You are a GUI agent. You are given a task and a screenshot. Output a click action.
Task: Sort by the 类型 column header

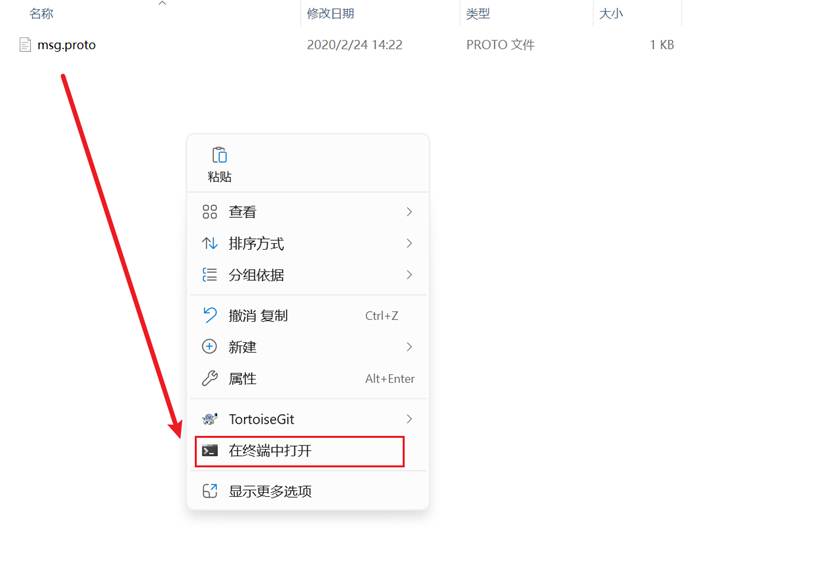tap(478, 13)
